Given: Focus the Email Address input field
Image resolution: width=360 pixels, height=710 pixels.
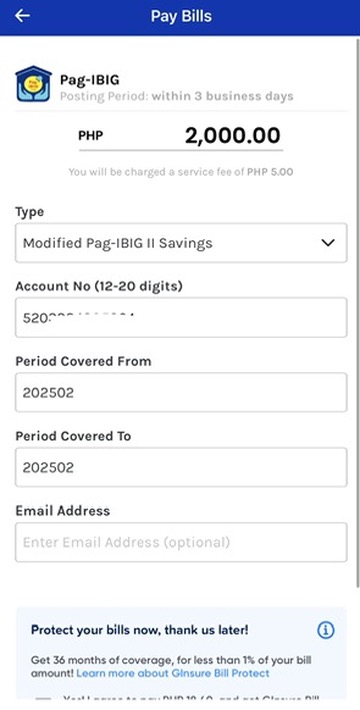Looking at the screenshot, I should point(181,542).
